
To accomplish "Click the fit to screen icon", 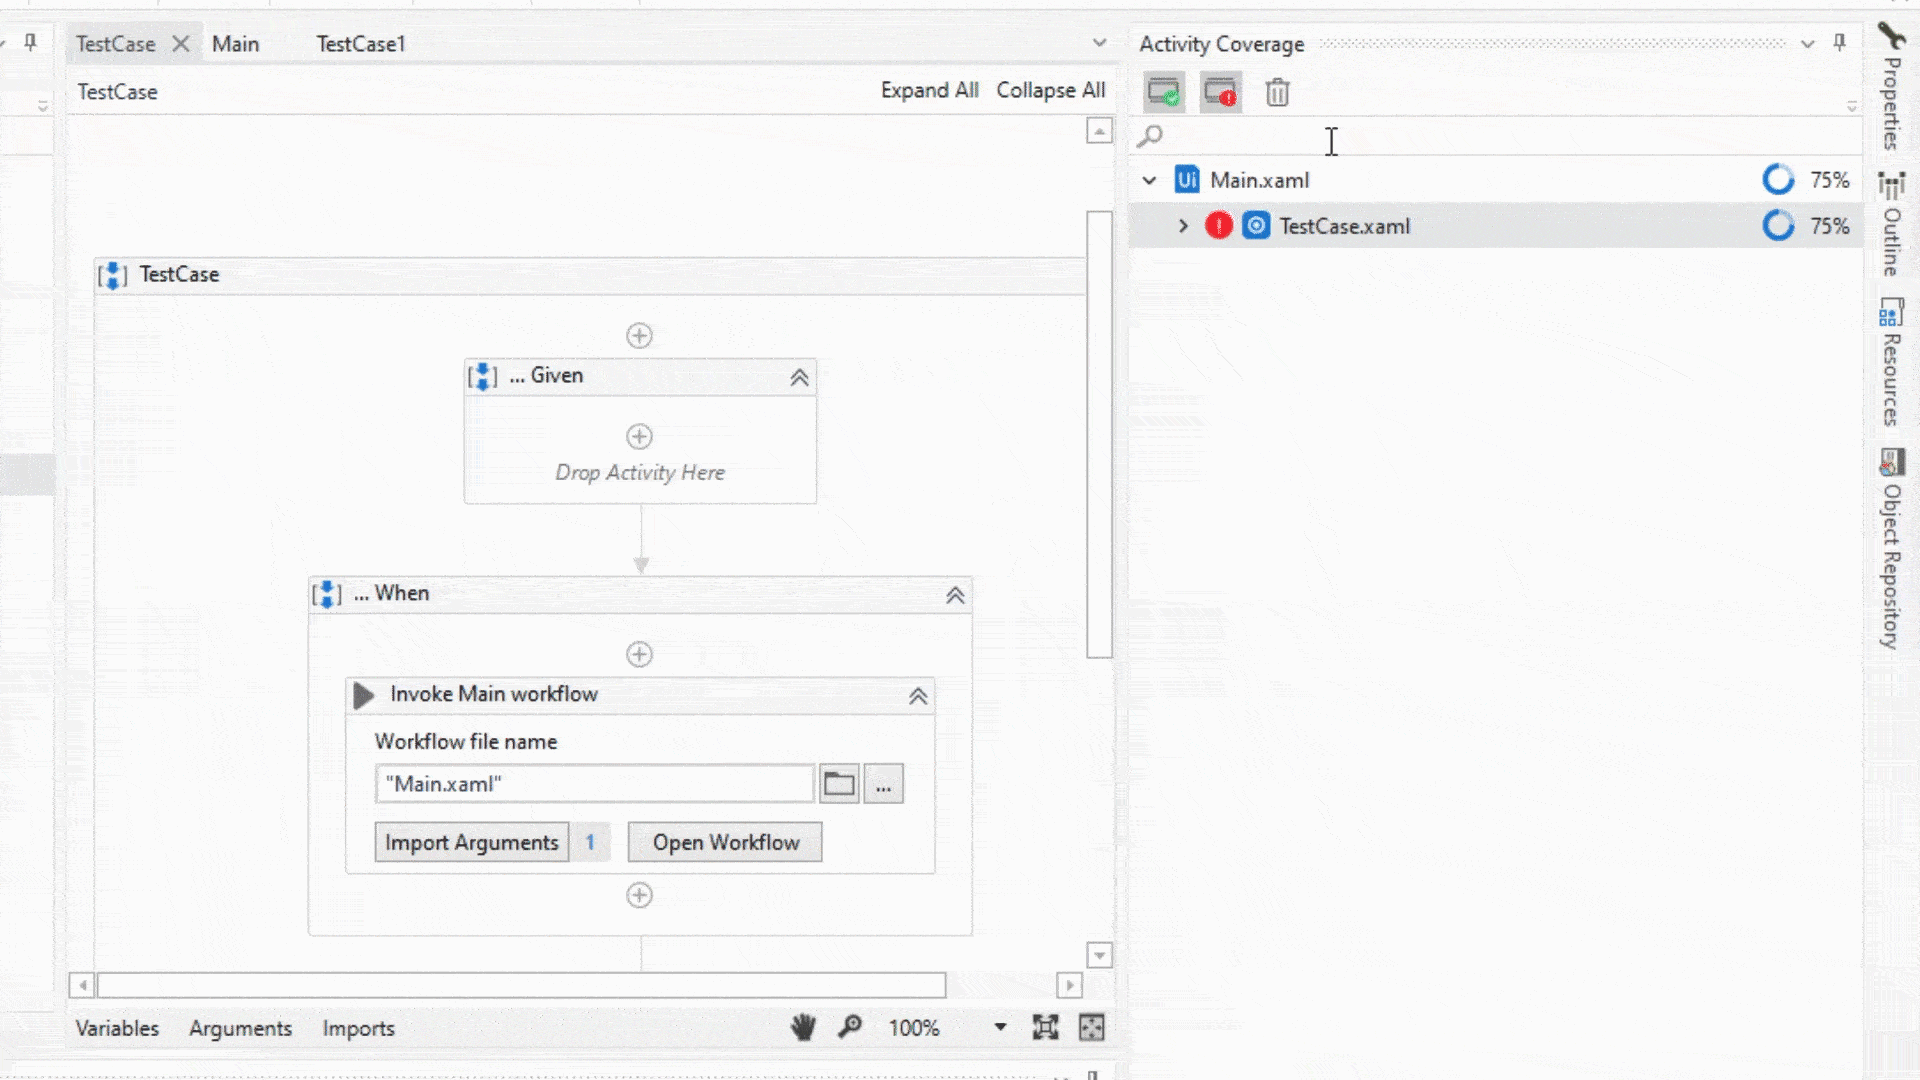I will click(1045, 1028).
